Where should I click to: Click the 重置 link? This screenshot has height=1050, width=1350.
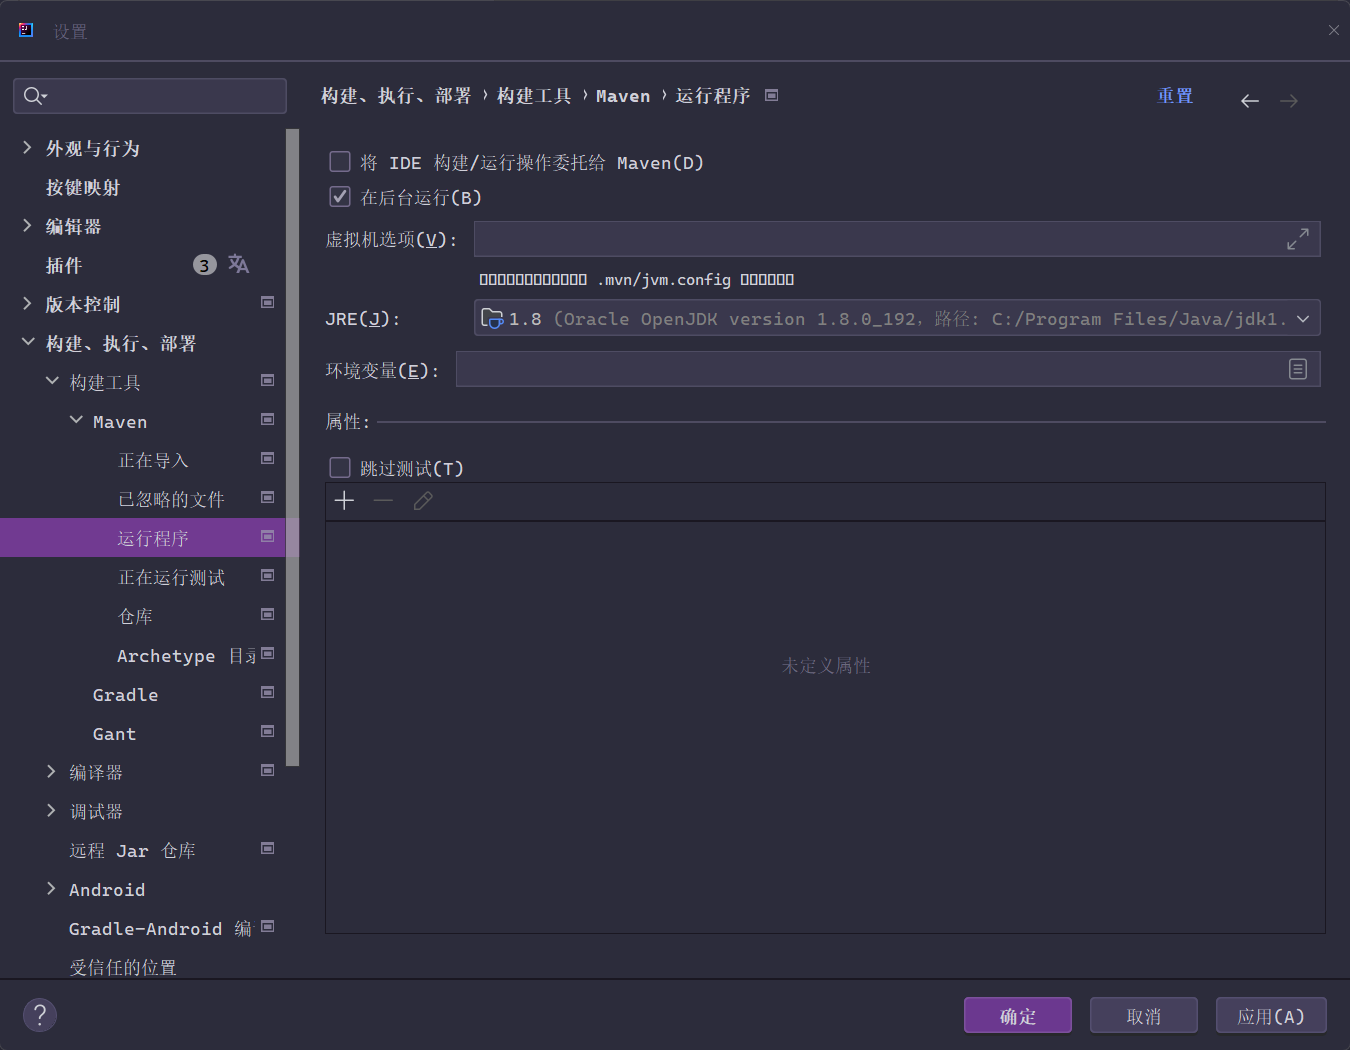pyautogui.click(x=1175, y=96)
